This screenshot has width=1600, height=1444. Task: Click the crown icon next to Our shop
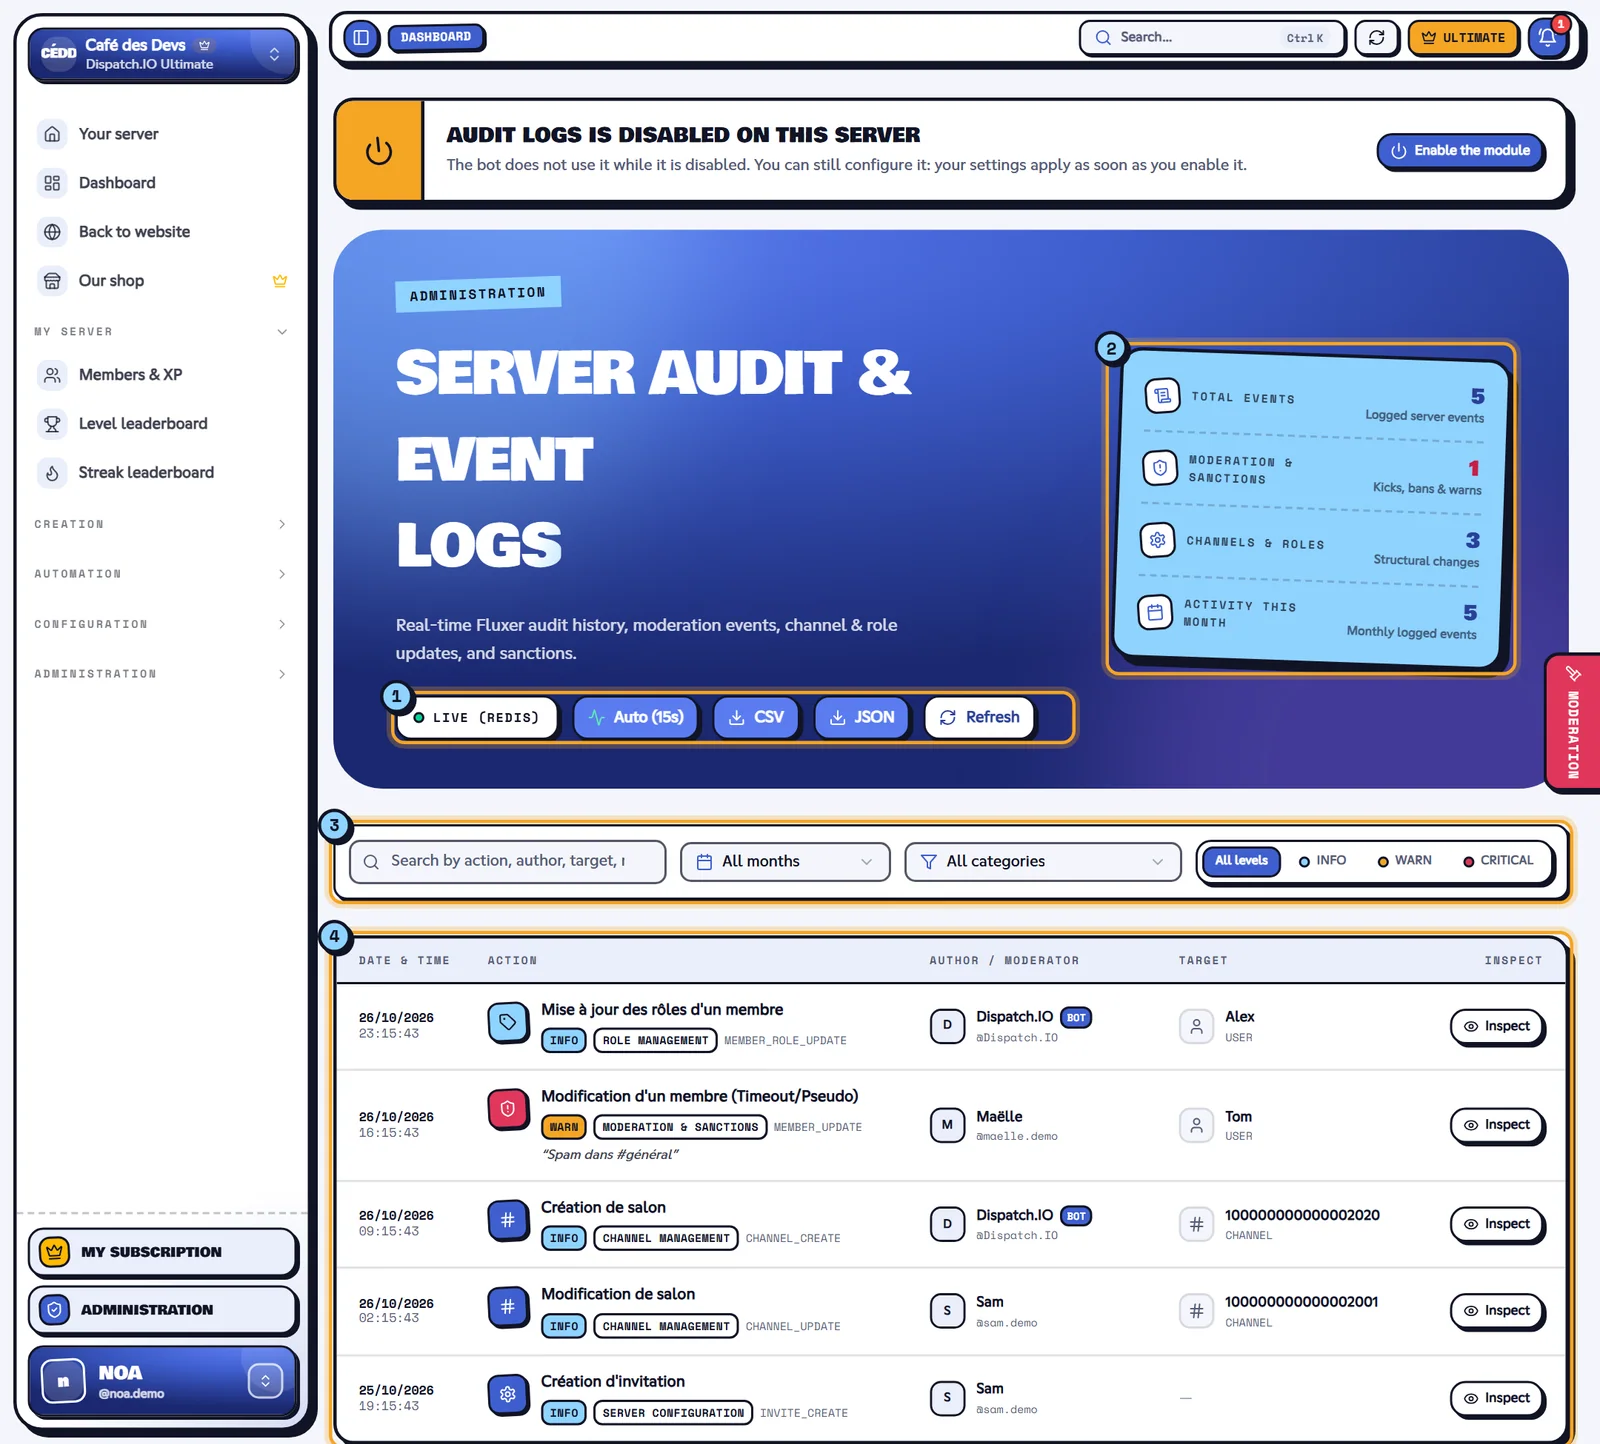(280, 281)
